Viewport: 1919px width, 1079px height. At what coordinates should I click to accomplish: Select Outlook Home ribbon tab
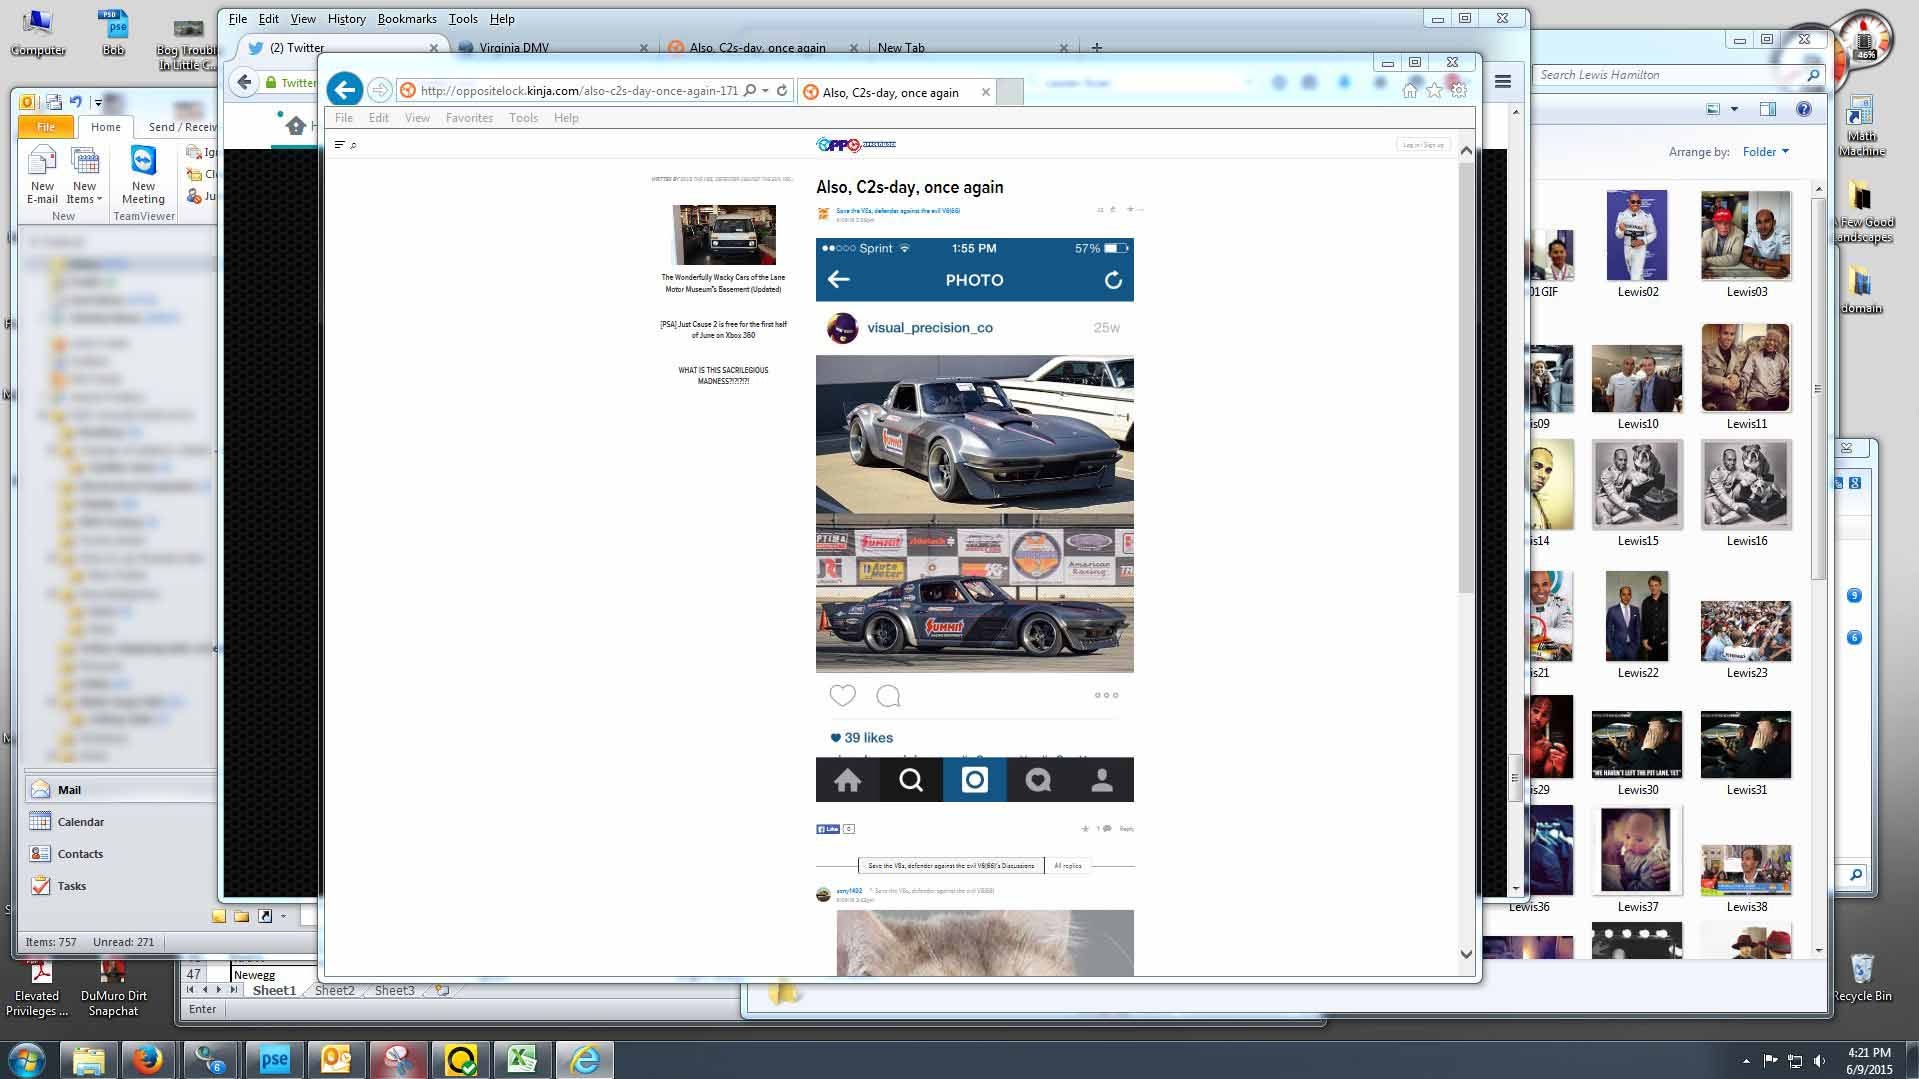click(x=105, y=127)
